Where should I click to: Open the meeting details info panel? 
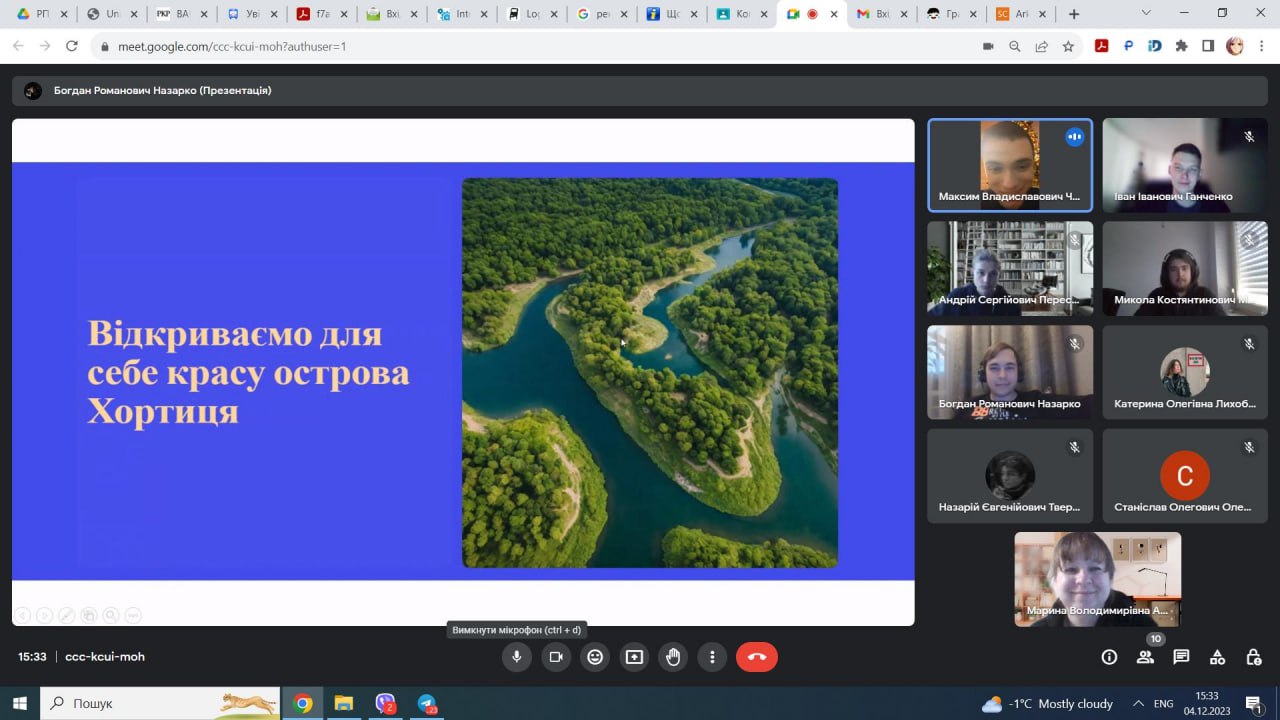[x=1109, y=657]
